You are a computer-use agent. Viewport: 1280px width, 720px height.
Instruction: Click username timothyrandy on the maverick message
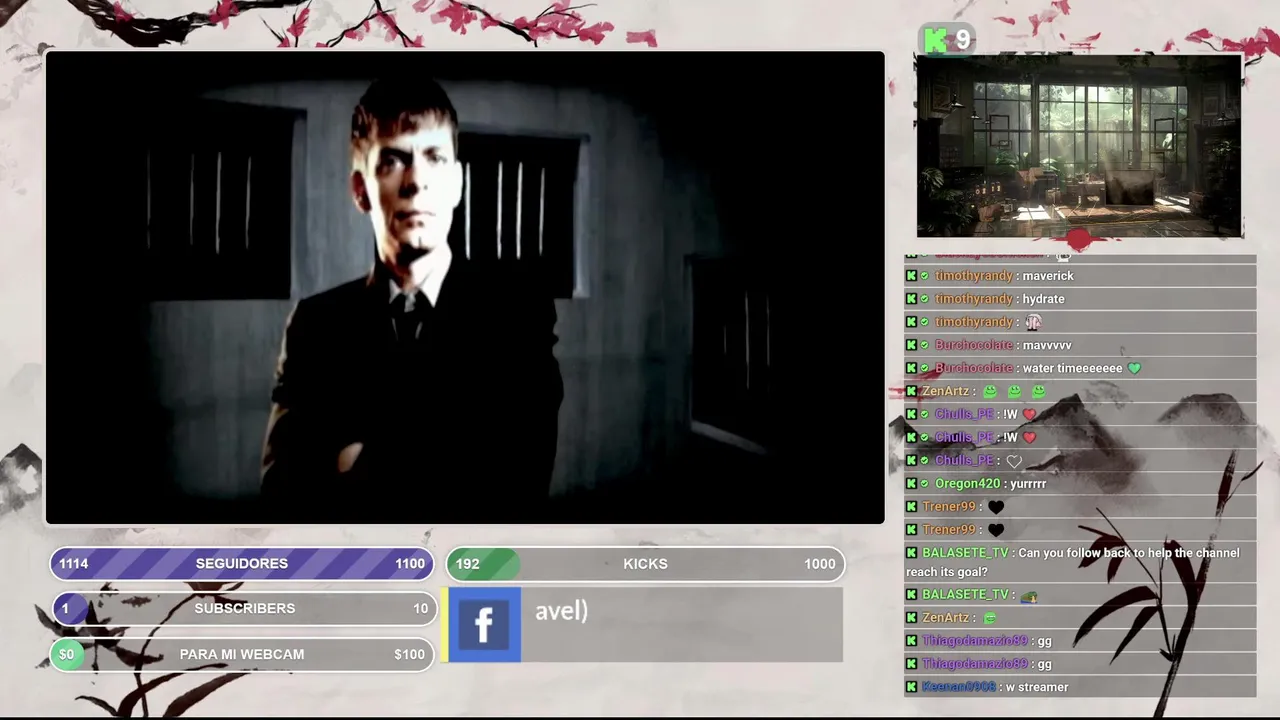tap(974, 276)
